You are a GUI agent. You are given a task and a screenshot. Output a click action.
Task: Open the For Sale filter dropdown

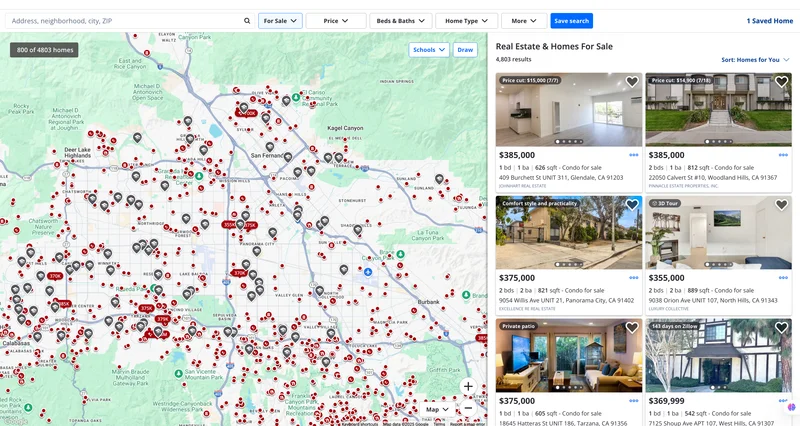(x=280, y=20)
